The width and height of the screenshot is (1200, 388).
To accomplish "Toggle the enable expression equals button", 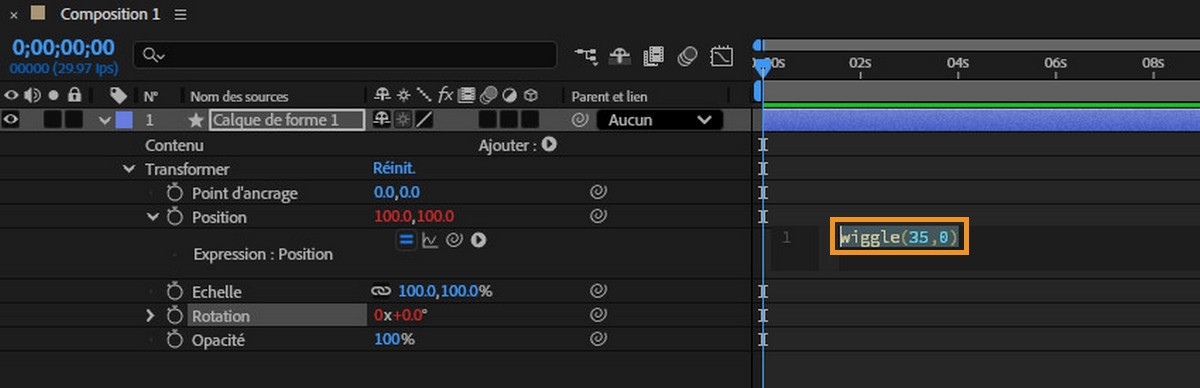I will pos(407,240).
